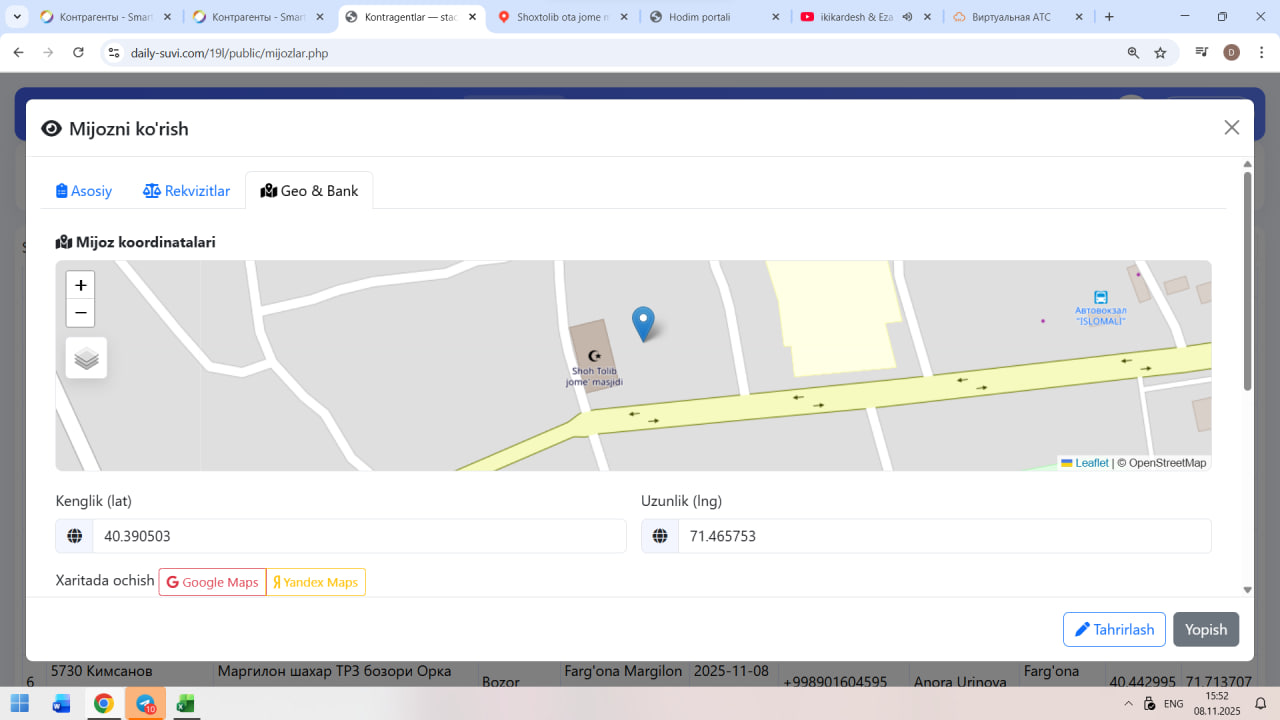
Task: Click the bus station icon on map
Action: click(x=1100, y=297)
